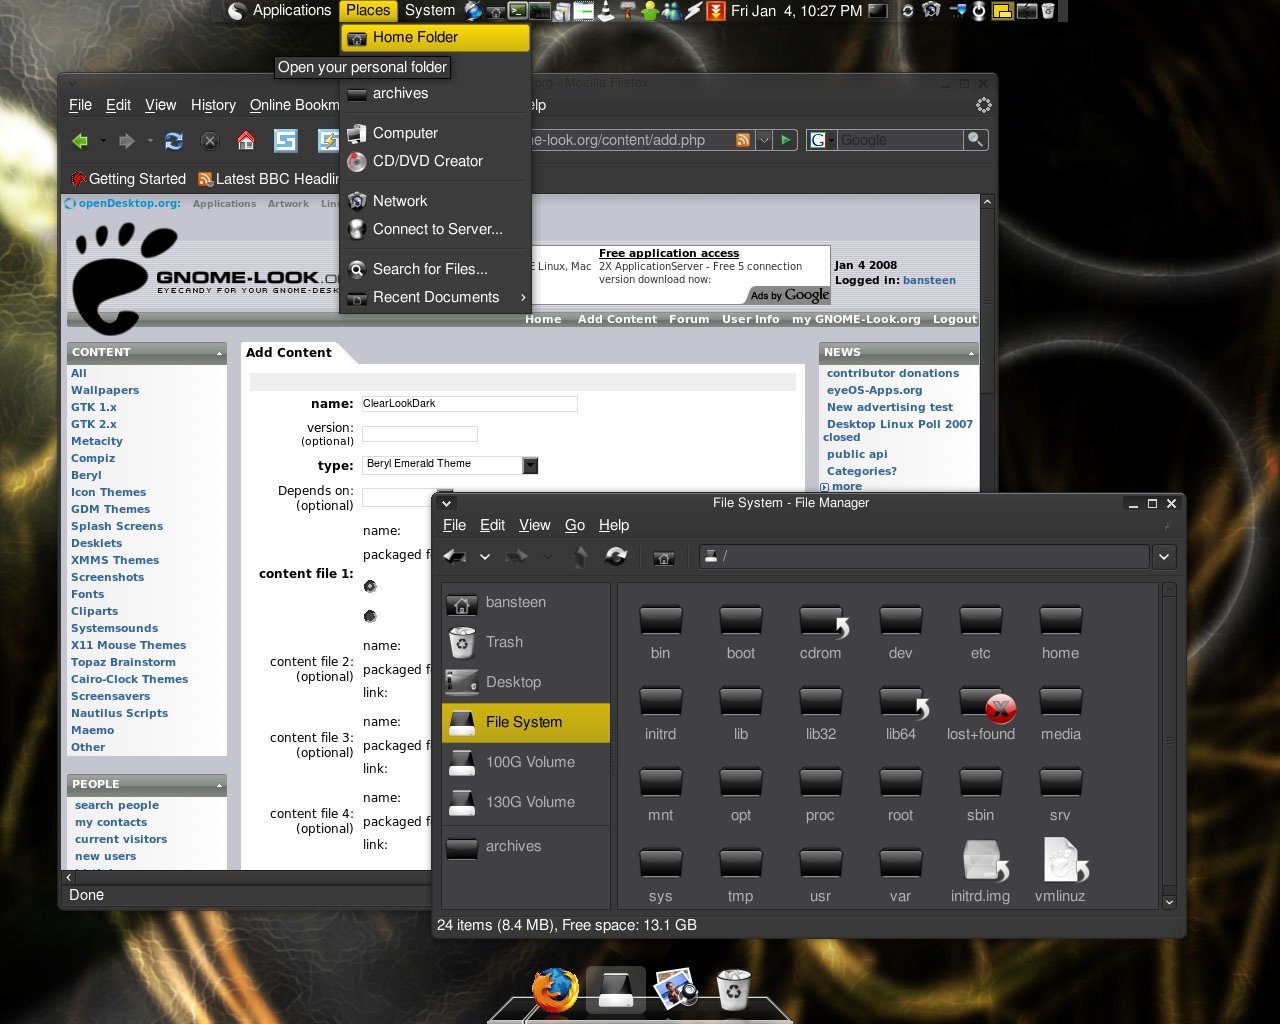The image size is (1280, 1024).
Task: Open the cdrom folder
Action: coord(821,633)
